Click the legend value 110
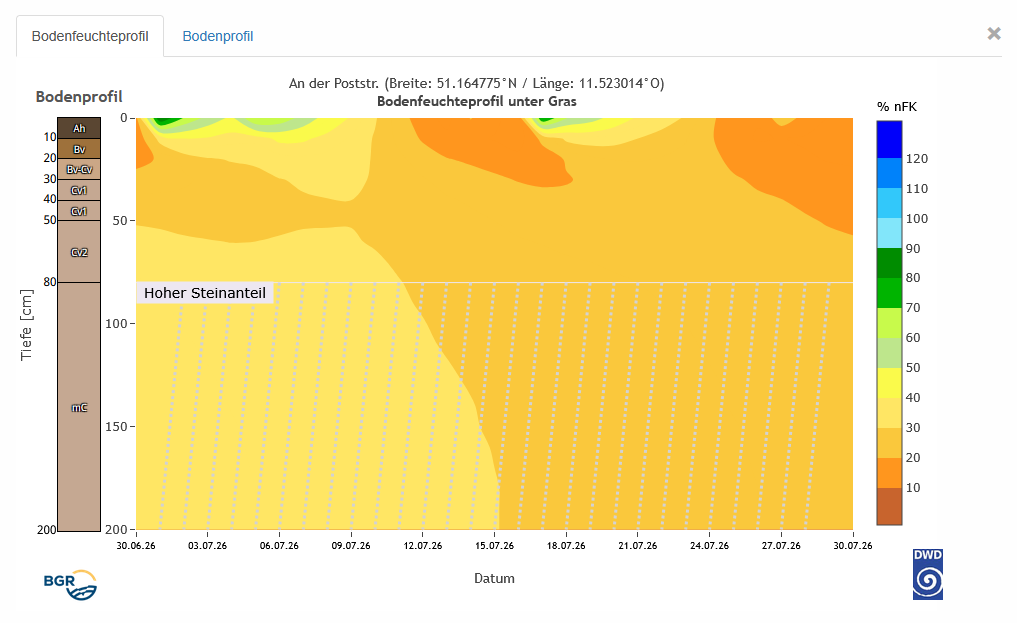Screen dimensions: 1017x623 [x=916, y=189]
